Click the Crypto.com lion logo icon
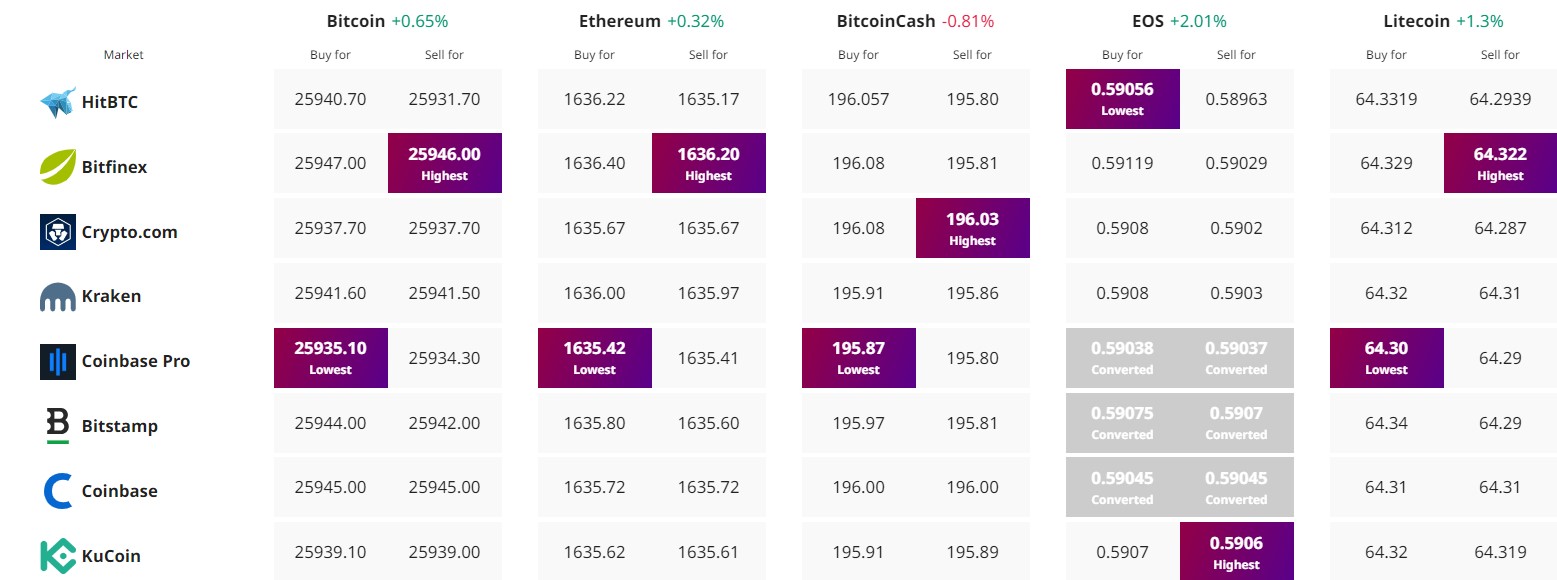The image size is (1557, 580). click(x=58, y=232)
